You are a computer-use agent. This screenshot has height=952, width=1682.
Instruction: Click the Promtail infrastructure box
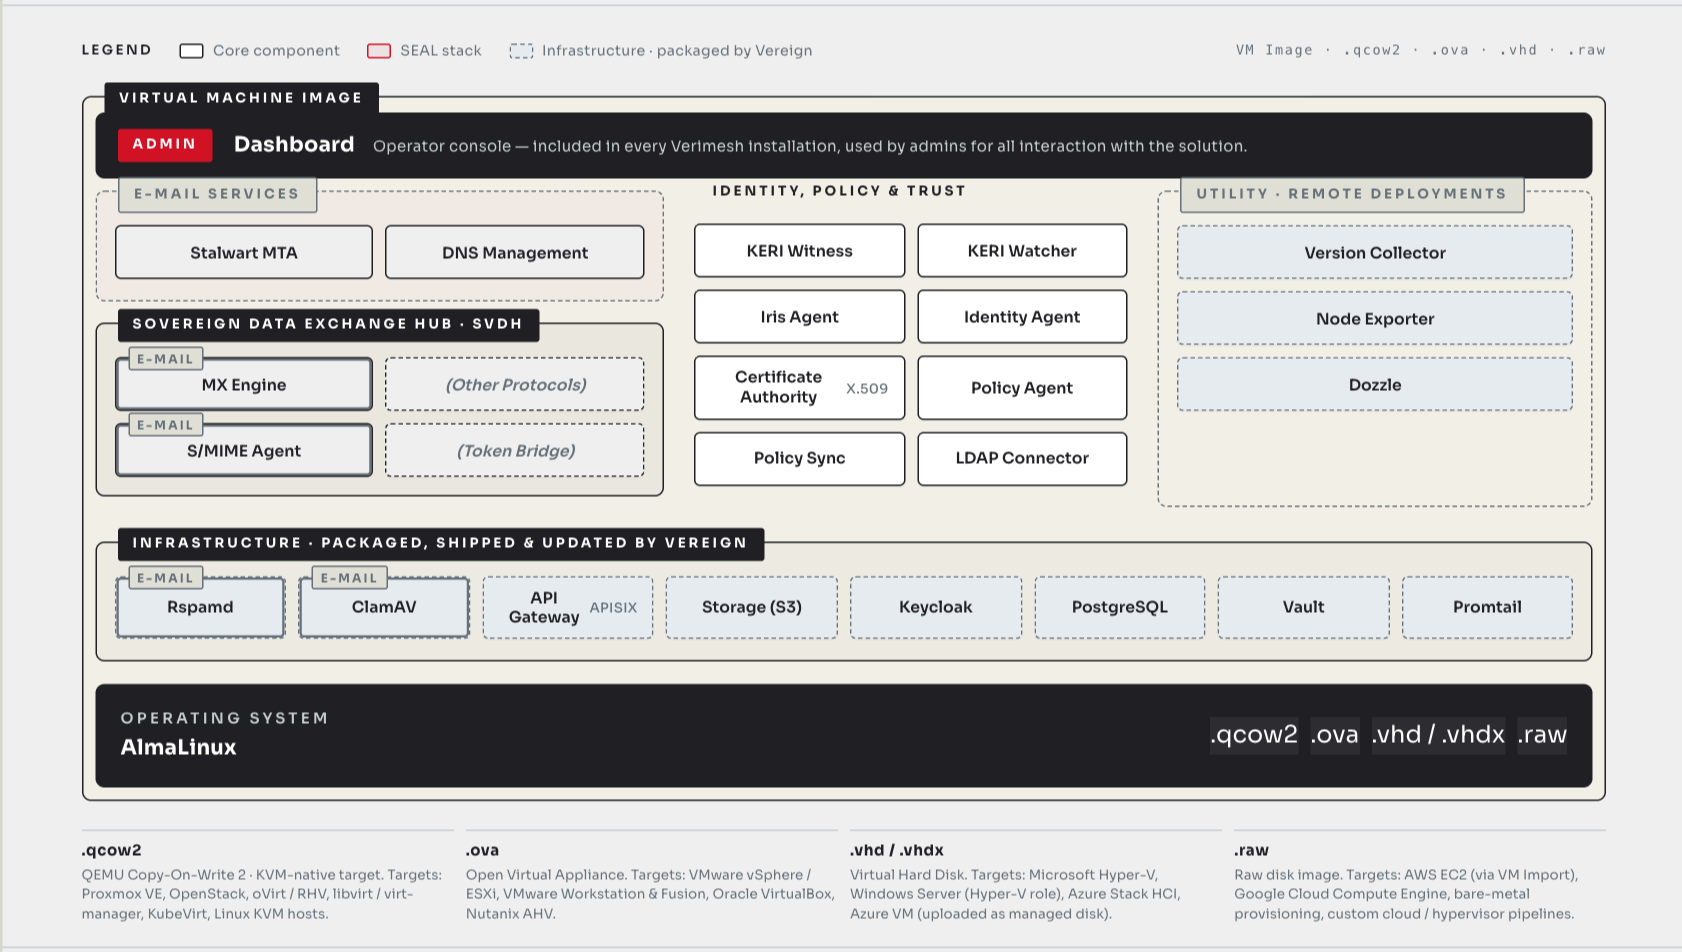click(1488, 607)
